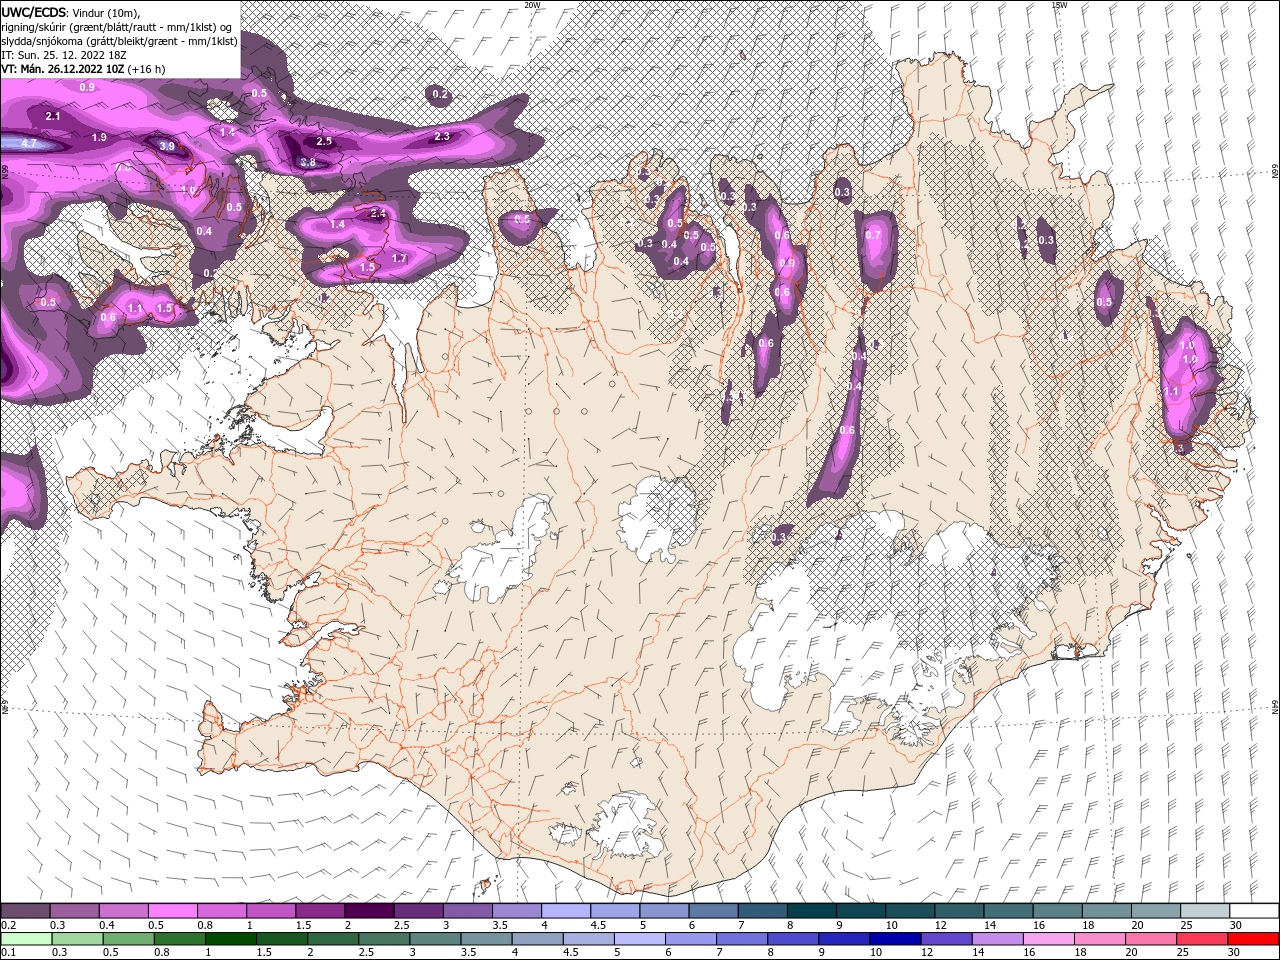This screenshot has height=960, width=1280.
Task: Click the '30' label of the upper legend row
Action: pos(1236,926)
